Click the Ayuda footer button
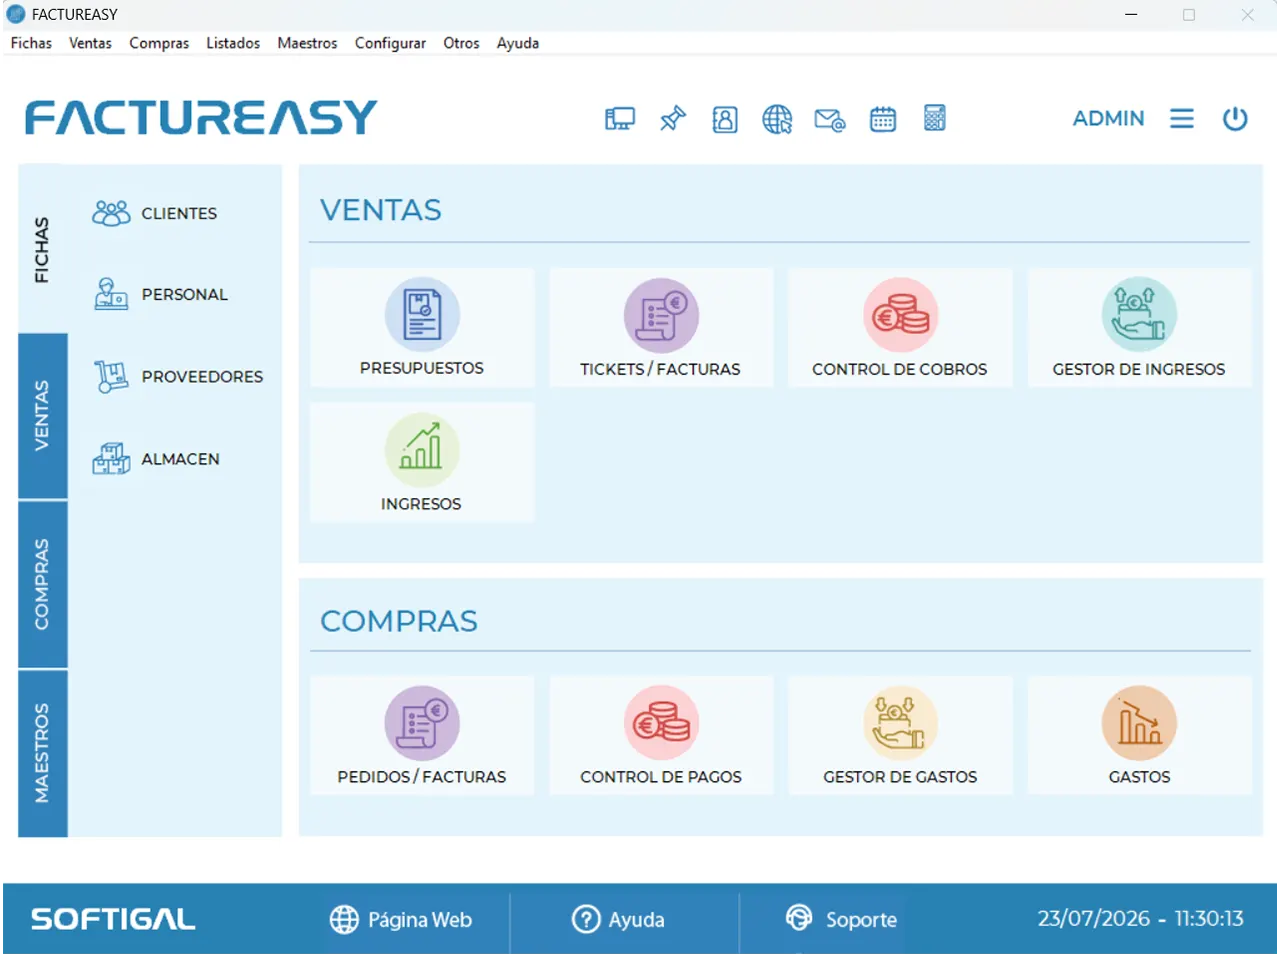Screen dimensions: 1277x957 pos(618,919)
